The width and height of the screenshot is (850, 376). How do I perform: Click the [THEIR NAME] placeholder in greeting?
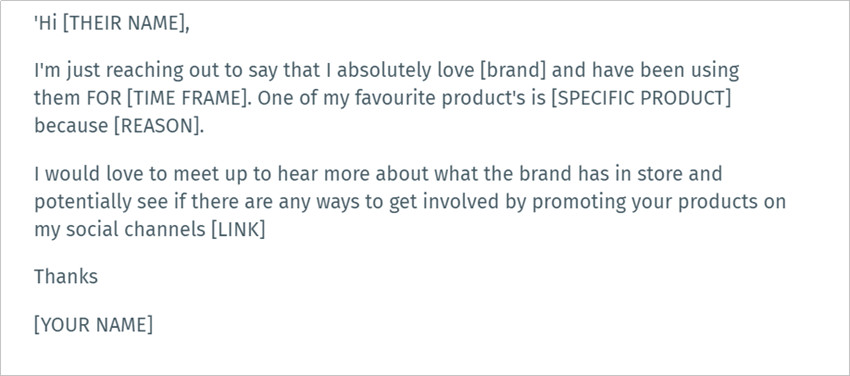(x=124, y=25)
